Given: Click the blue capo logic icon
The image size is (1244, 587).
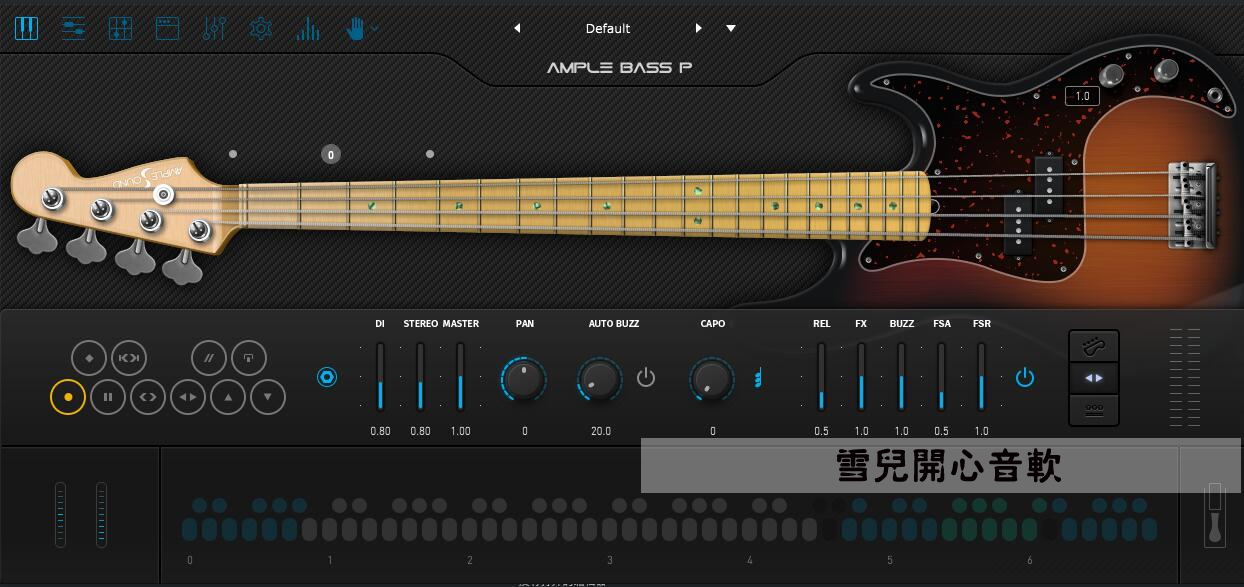Looking at the screenshot, I should click(x=759, y=377).
